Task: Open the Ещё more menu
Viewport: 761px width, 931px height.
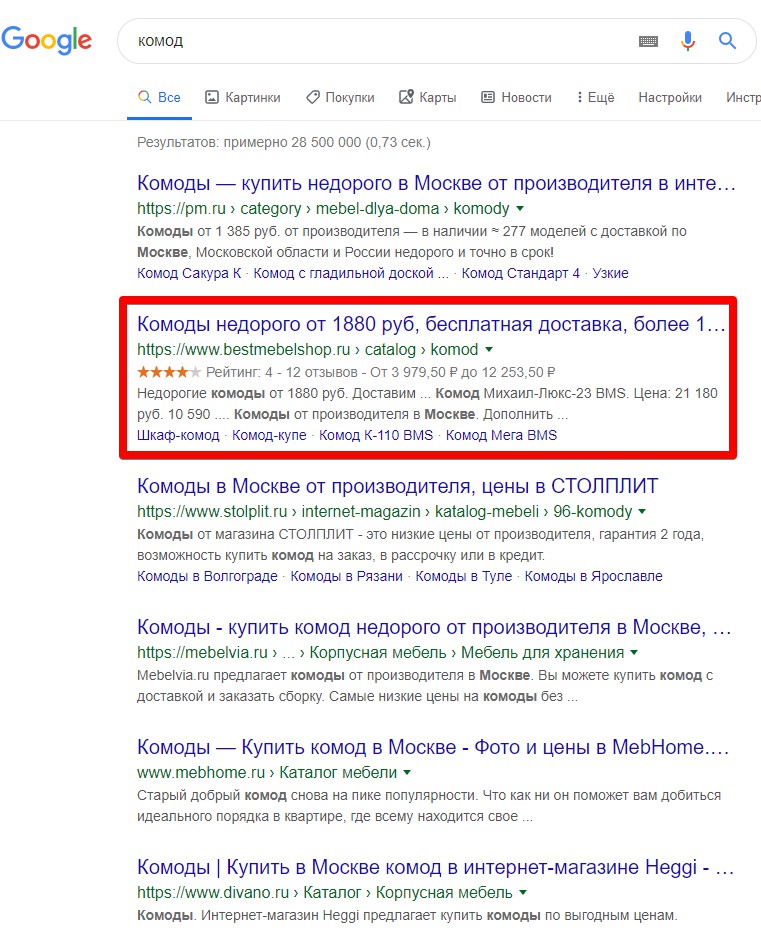Action: (595, 97)
